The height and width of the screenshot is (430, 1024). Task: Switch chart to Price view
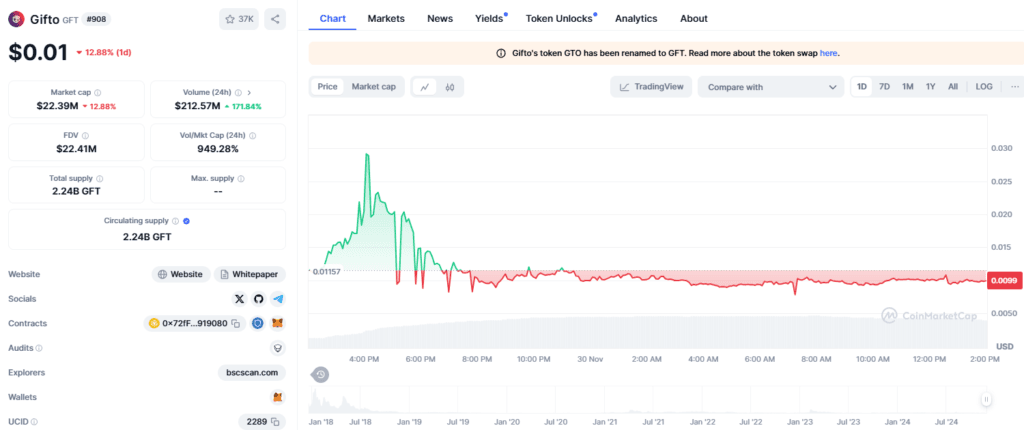[x=327, y=86]
